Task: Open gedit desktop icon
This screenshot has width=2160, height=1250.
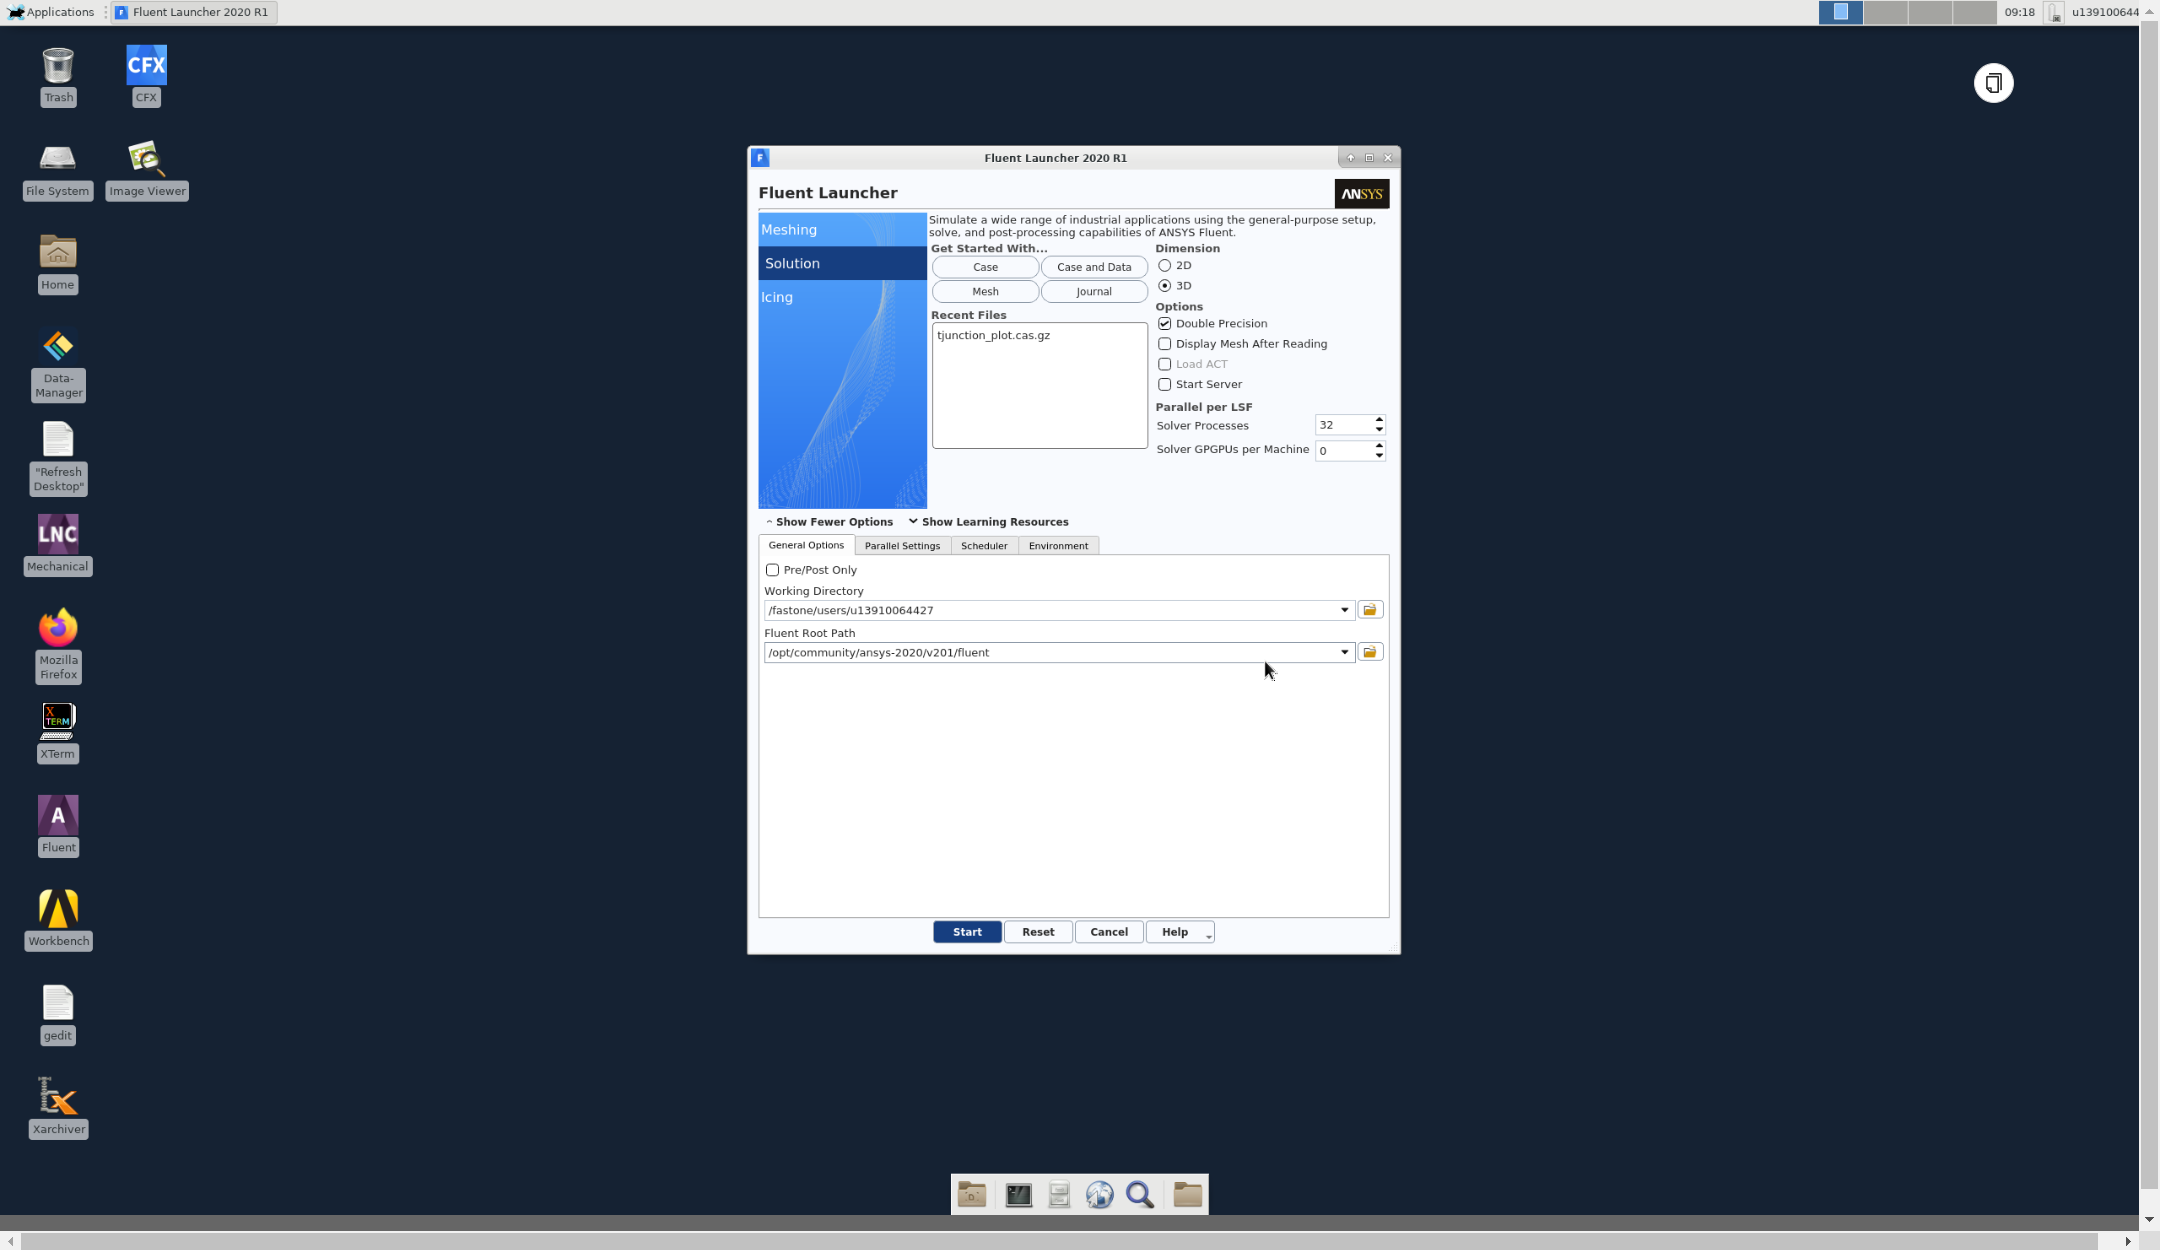Action: [x=58, y=1014]
